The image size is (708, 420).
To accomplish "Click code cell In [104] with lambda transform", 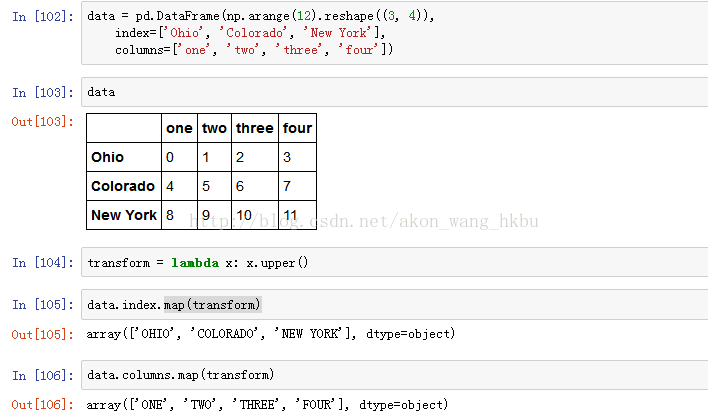I will (x=395, y=262).
